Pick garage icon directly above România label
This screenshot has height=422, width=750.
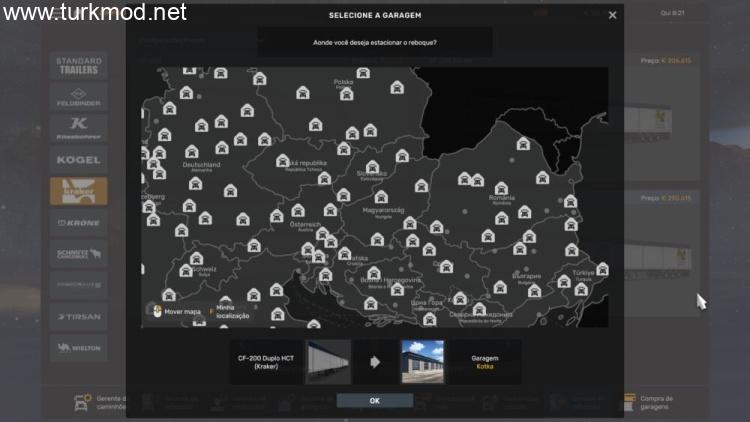(x=501, y=188)
